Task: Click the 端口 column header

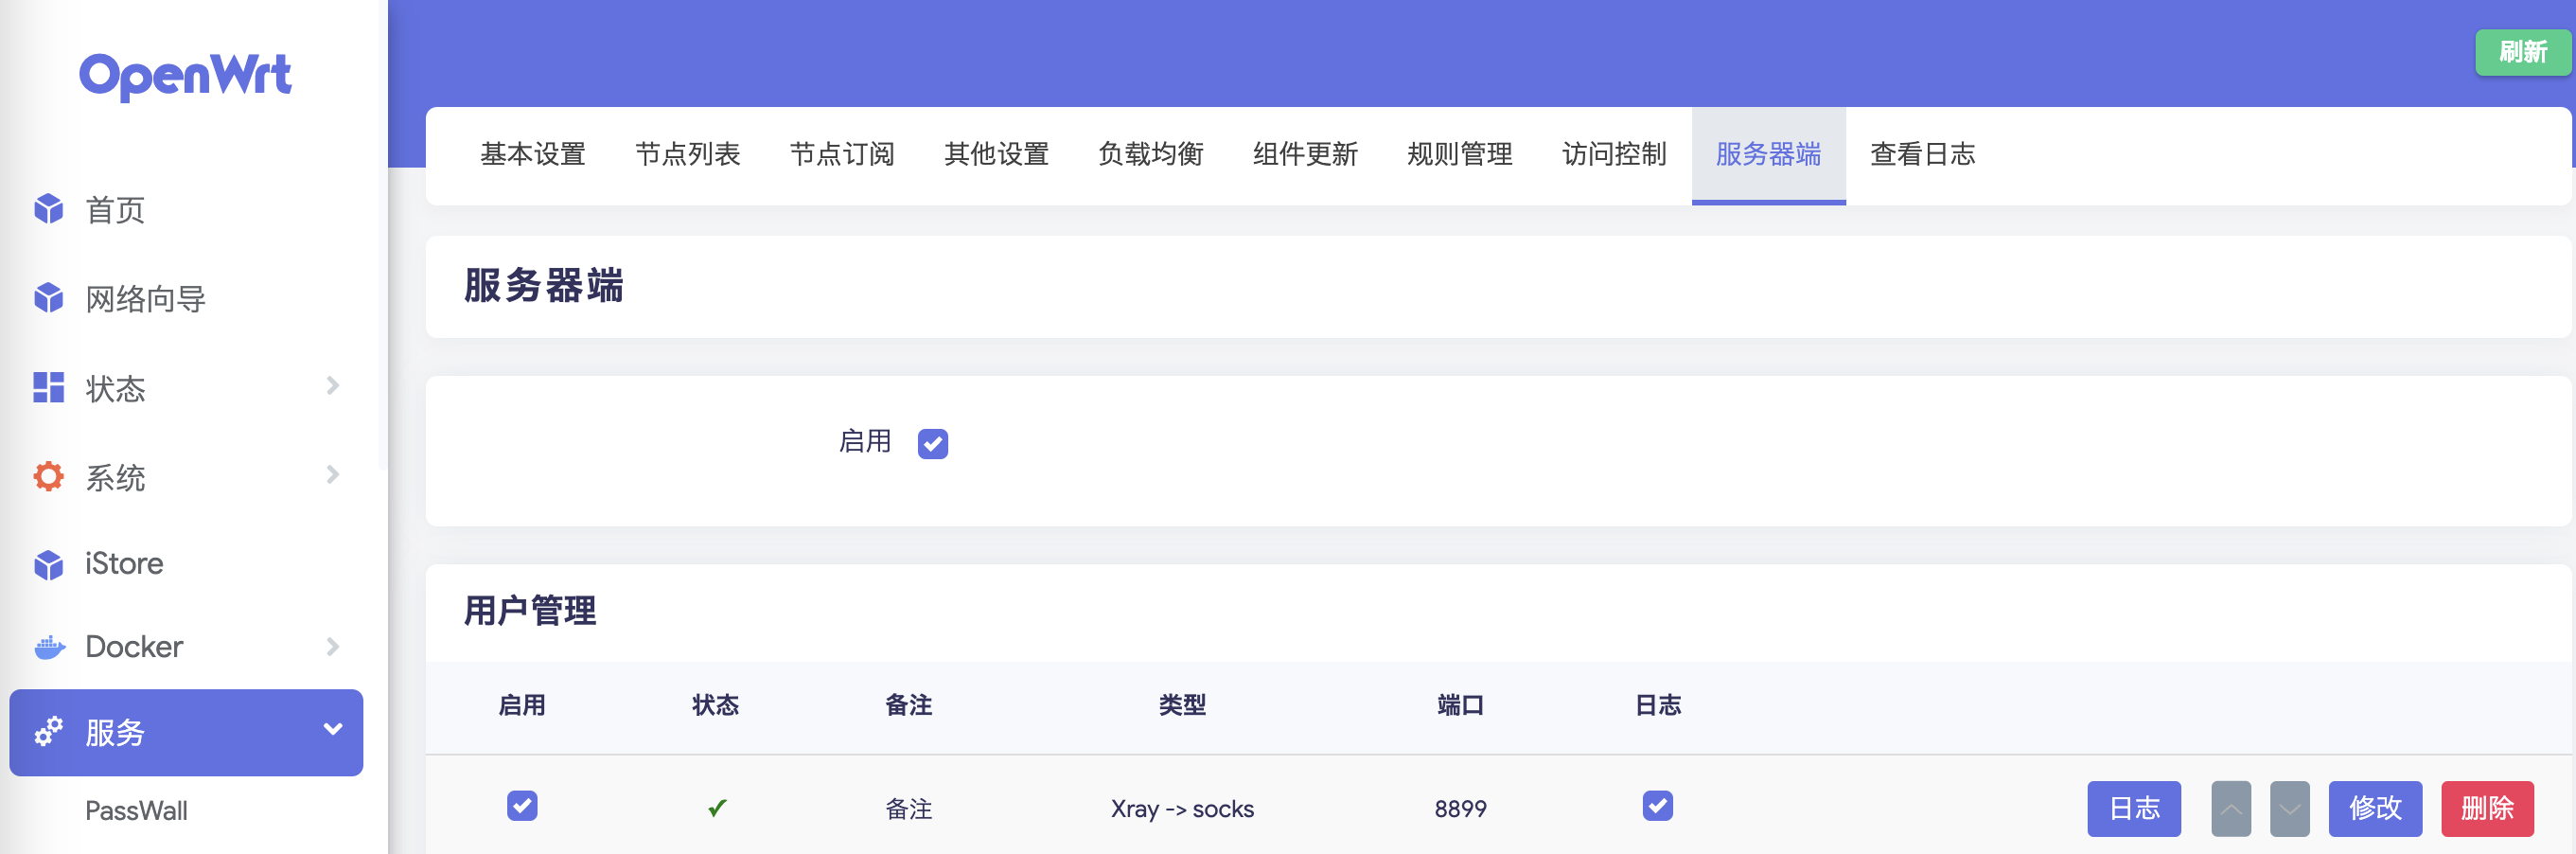Action: [1460, 705]
